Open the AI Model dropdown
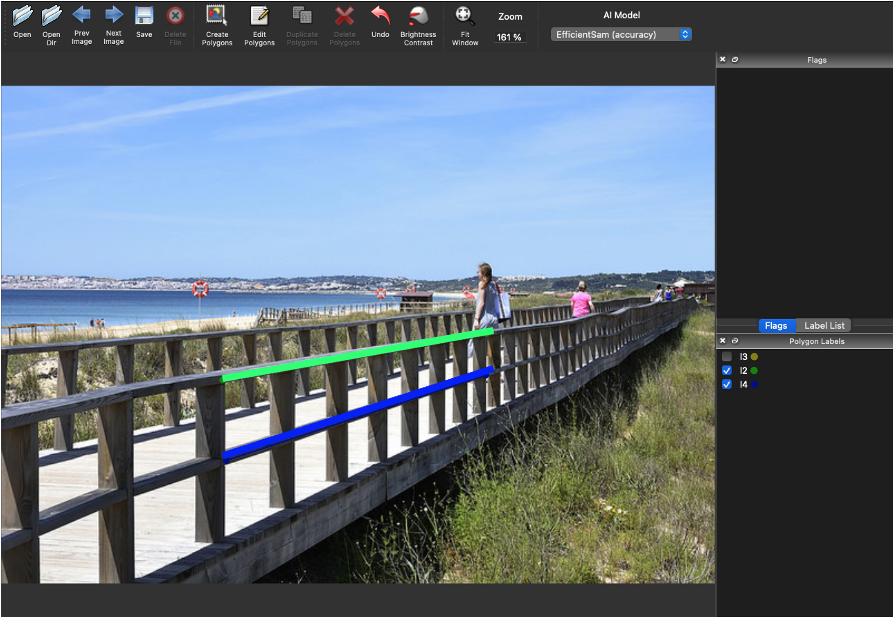This screenshot has width=894, height=617. point(621,34)
